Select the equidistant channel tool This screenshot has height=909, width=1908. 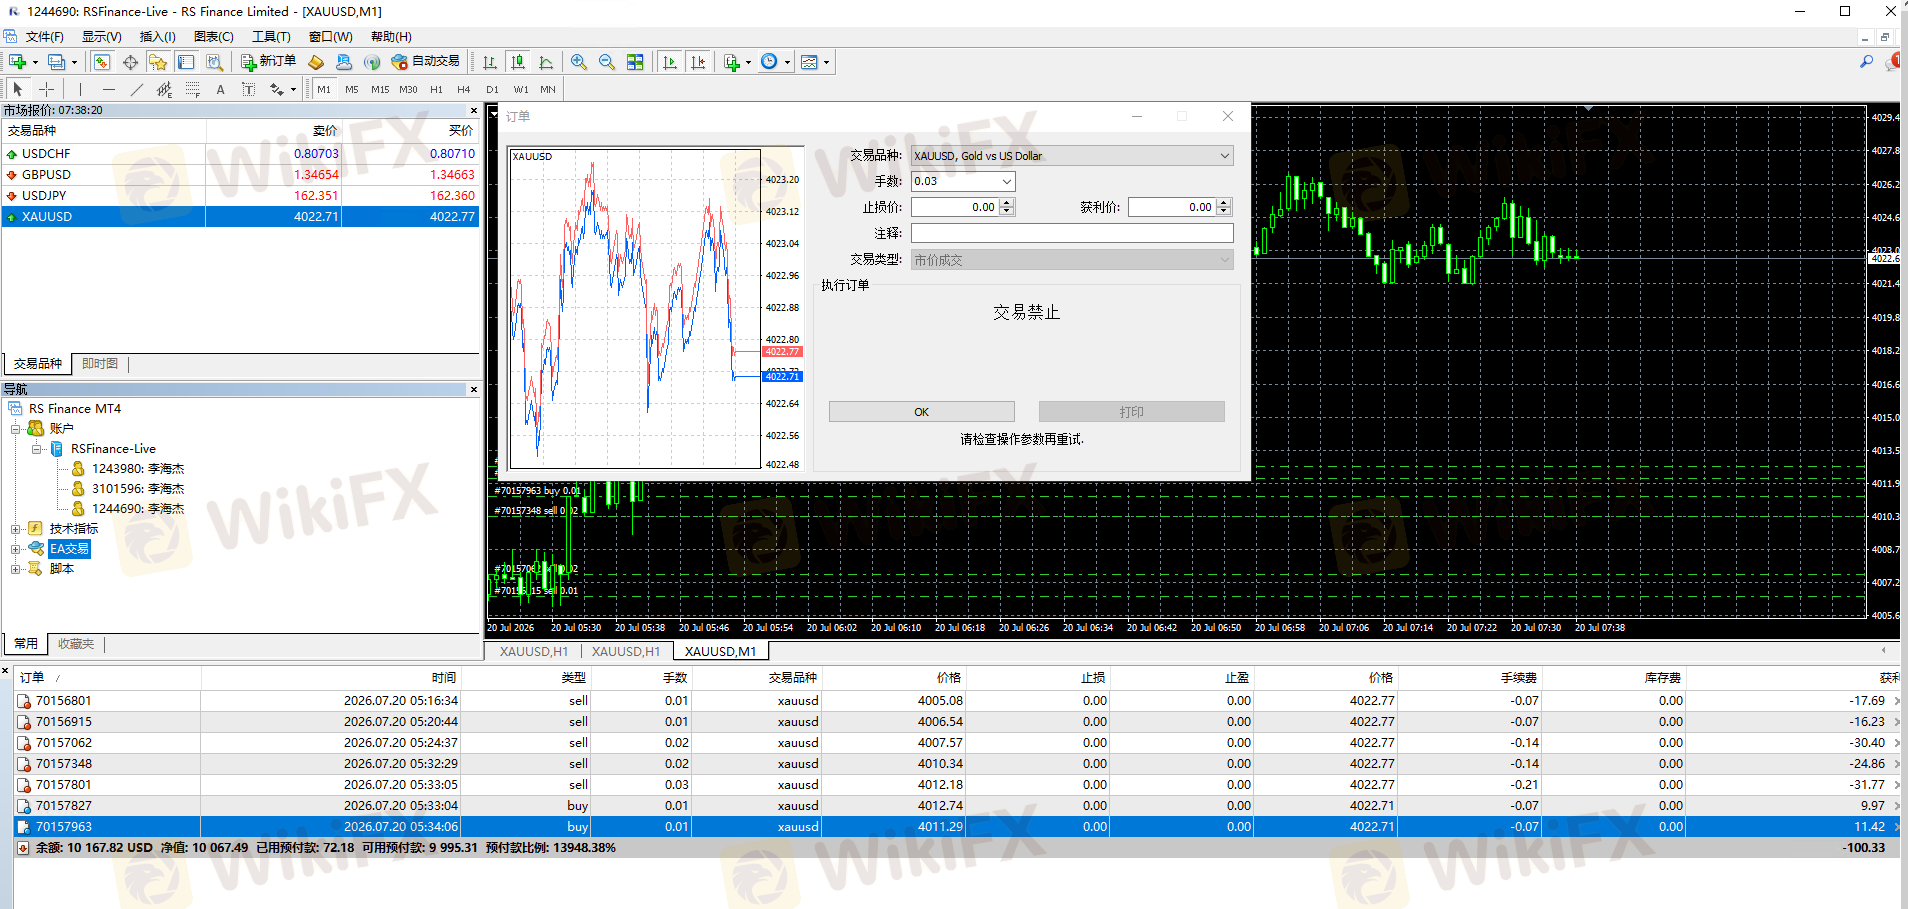[x=165, y=89]
